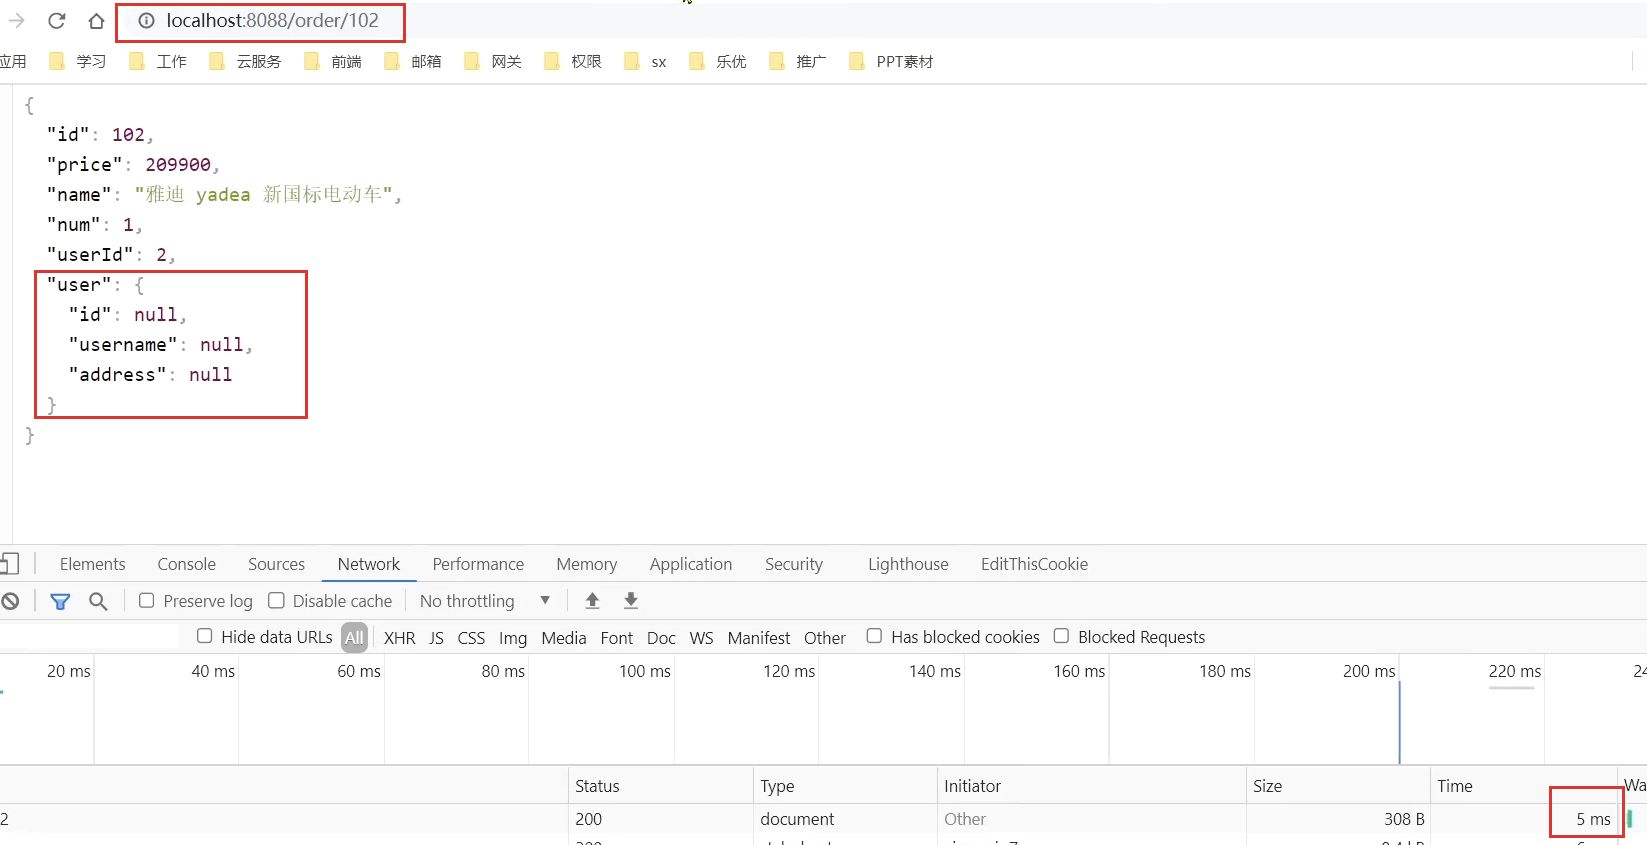This screenshot has width=1647, height=845.
Task: Reload the page with refresh icon
Action: click(57, 20)
